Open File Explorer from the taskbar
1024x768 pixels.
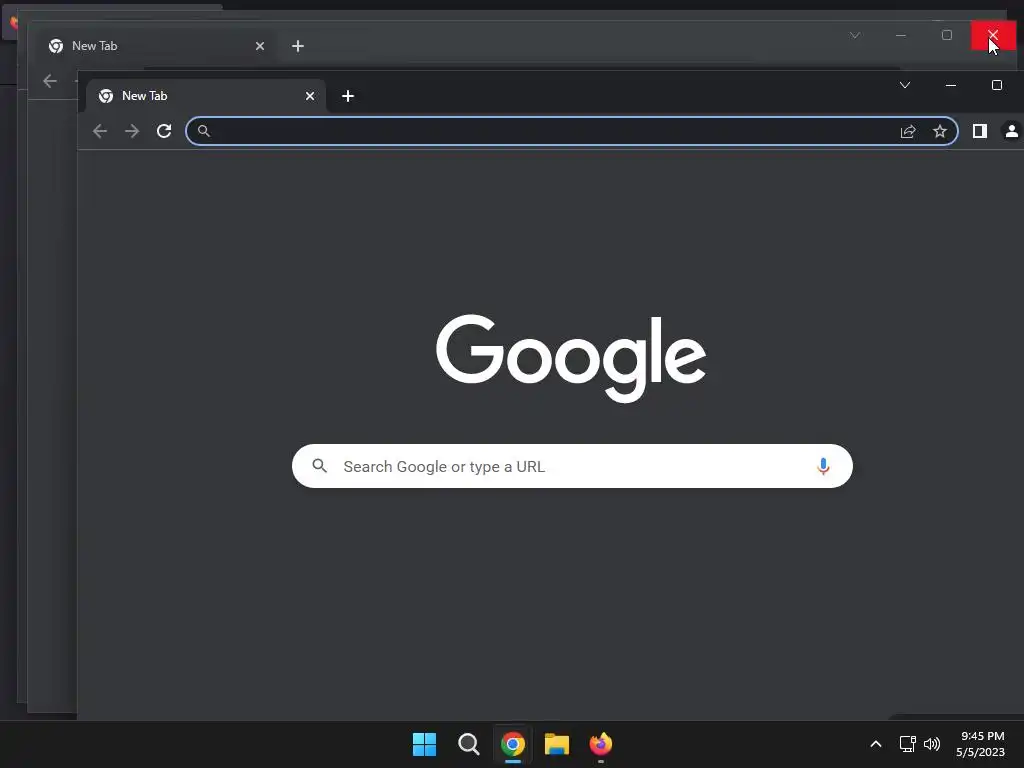557,744
